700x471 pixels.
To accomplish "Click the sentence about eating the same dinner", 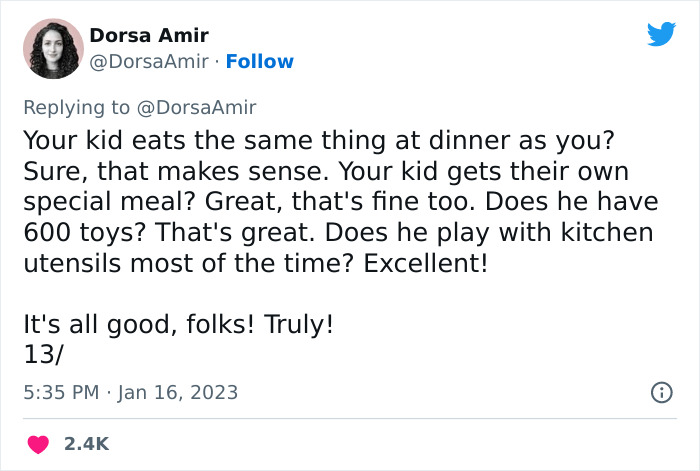I will 320,138.
